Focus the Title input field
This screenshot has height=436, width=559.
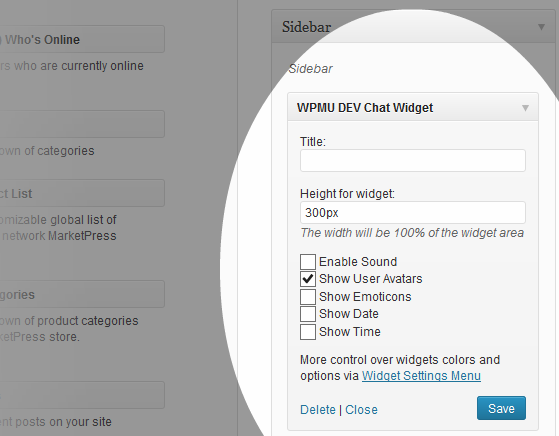click(x=413, y=160)
